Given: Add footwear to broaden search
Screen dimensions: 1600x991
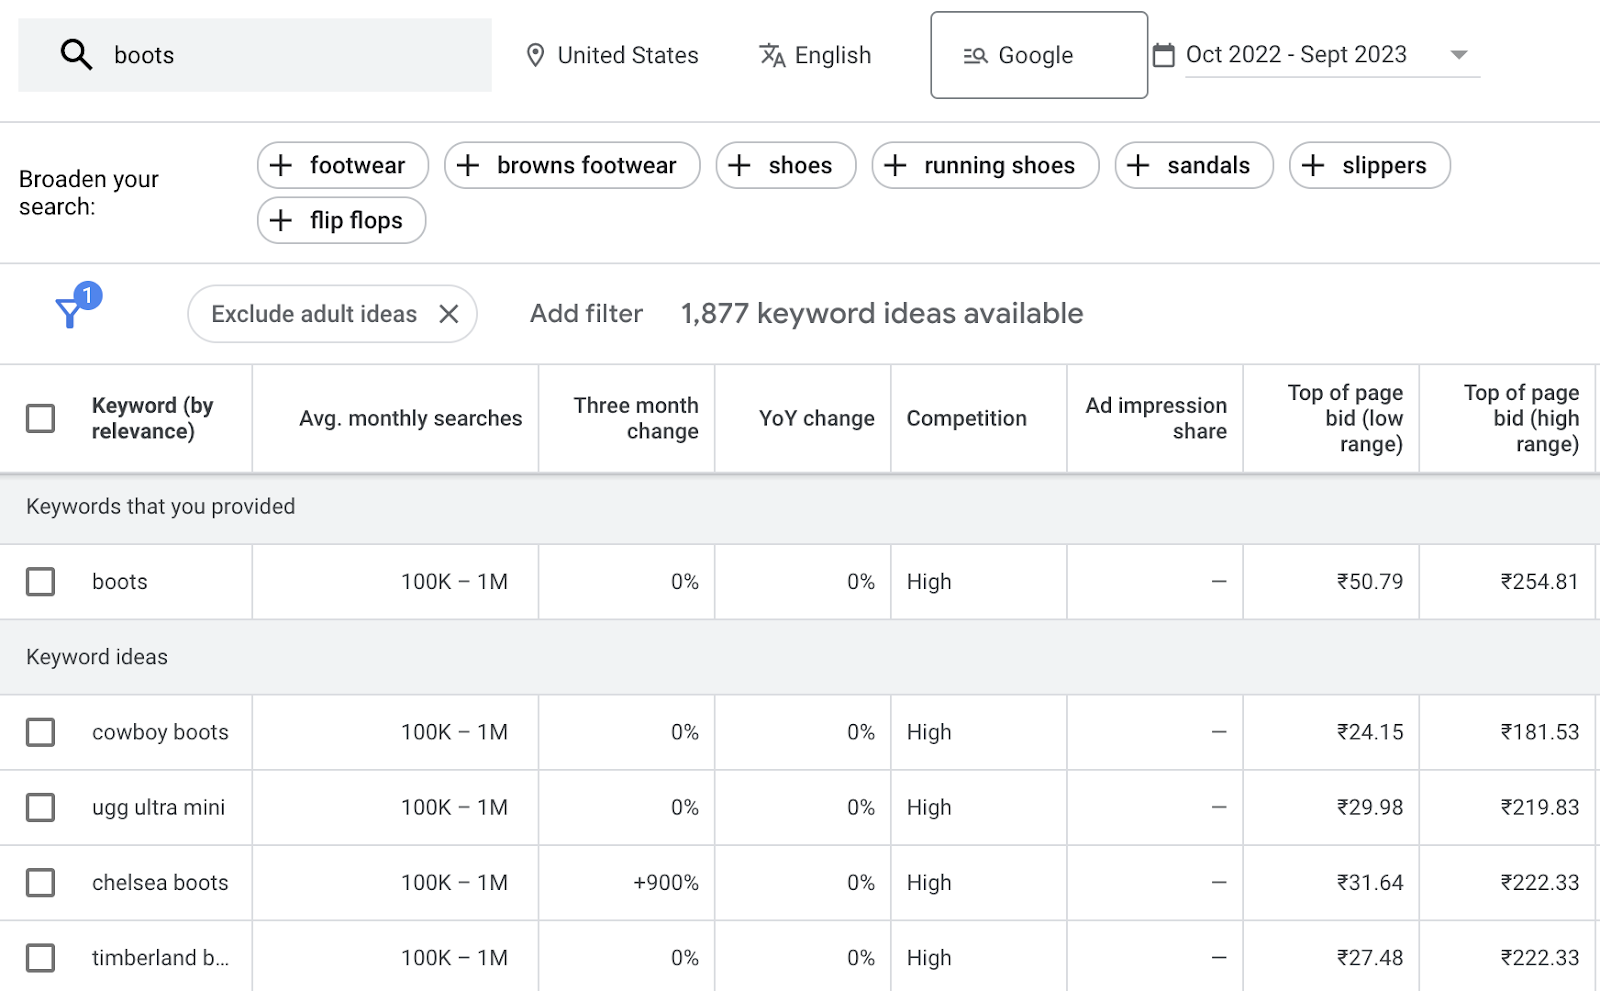Looking at the screenshot, I should (343, 165).
